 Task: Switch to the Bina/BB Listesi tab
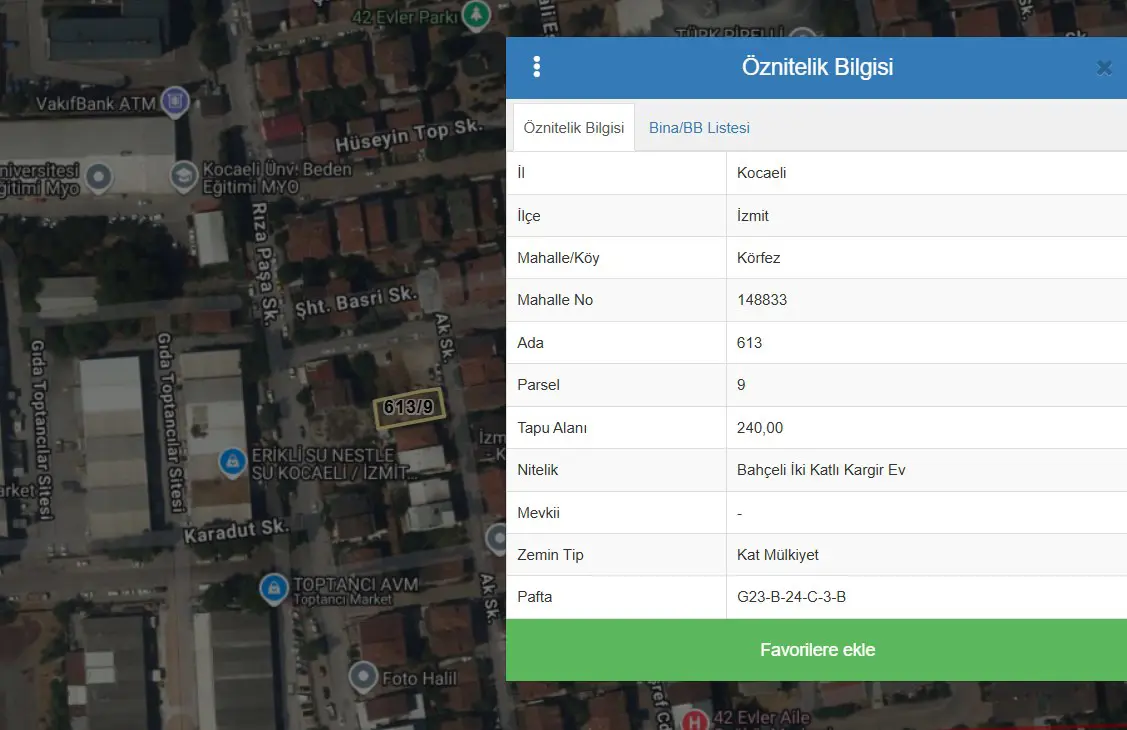(699, 128)
